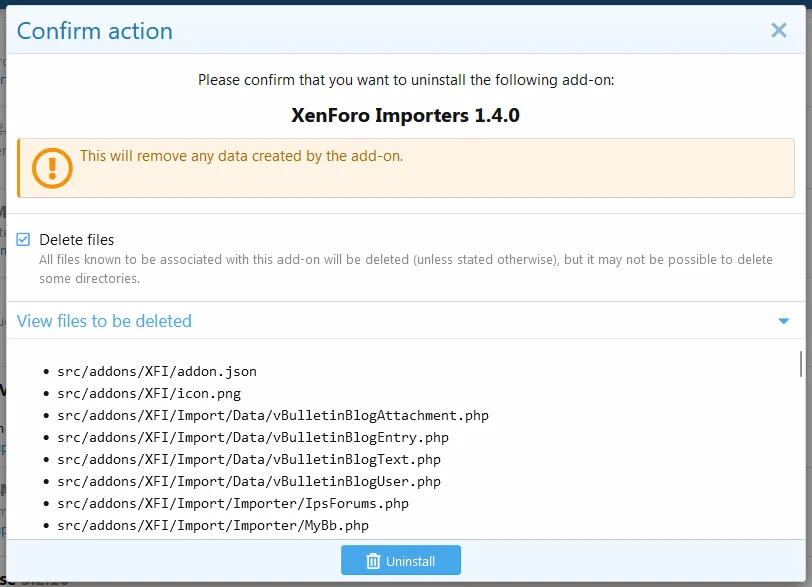Collapse the file list using the arrow
Viewport: 812px width, 587px height.
click(x=783, y=321)
